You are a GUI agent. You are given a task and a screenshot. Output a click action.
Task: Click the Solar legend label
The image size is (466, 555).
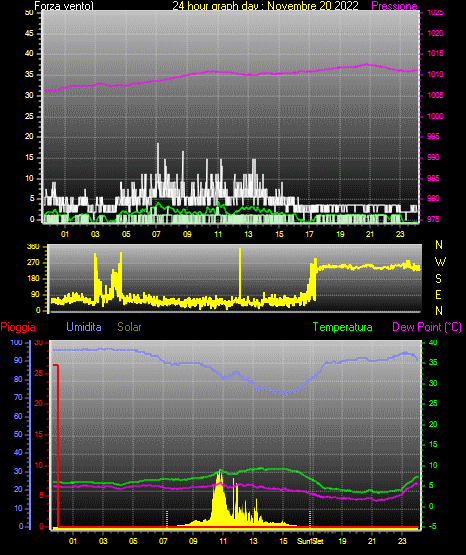pyautogui.click(x=129, y=327)
